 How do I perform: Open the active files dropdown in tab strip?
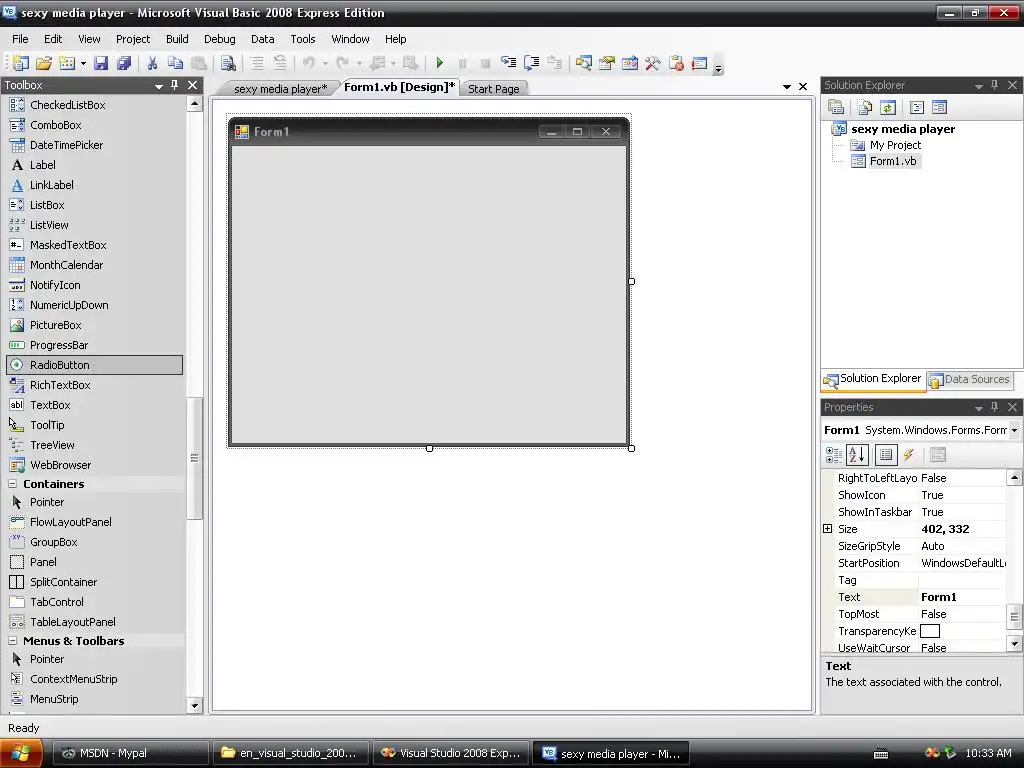click(x=786, y=87)
